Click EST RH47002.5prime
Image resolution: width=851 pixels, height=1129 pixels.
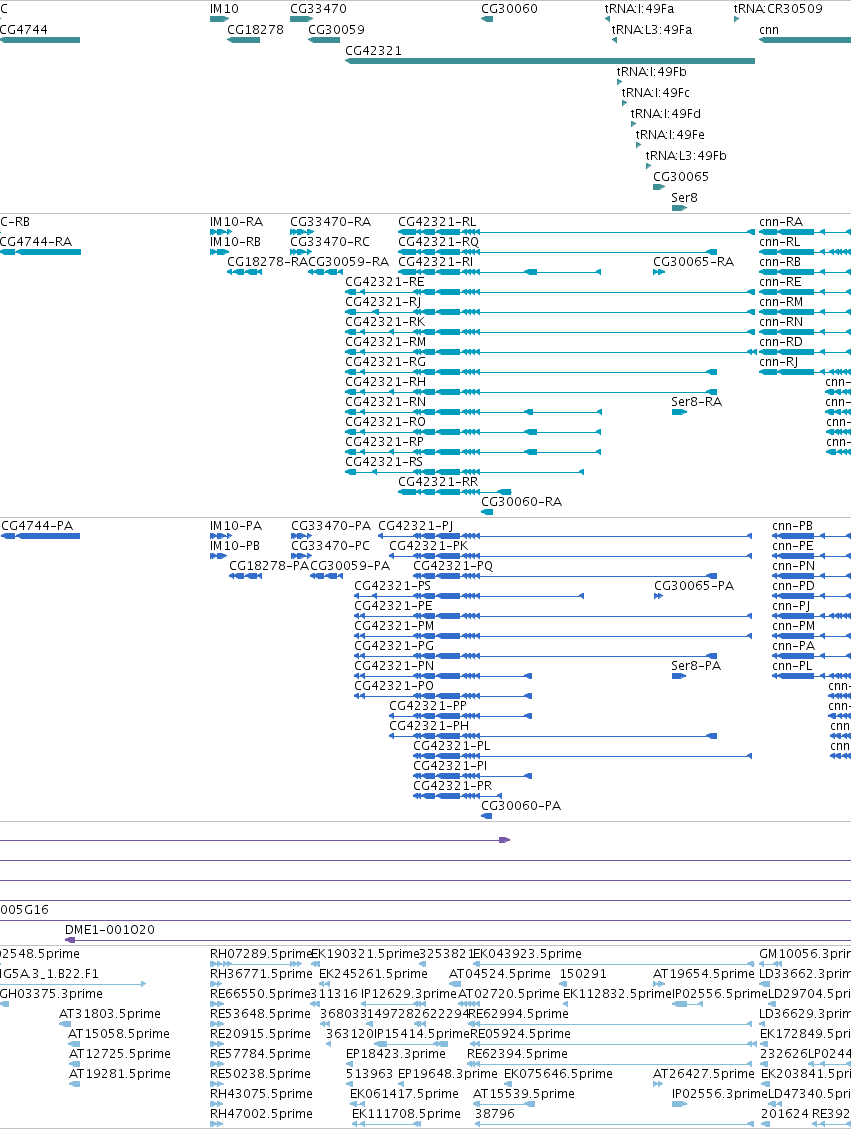(x=261, y=1114)
